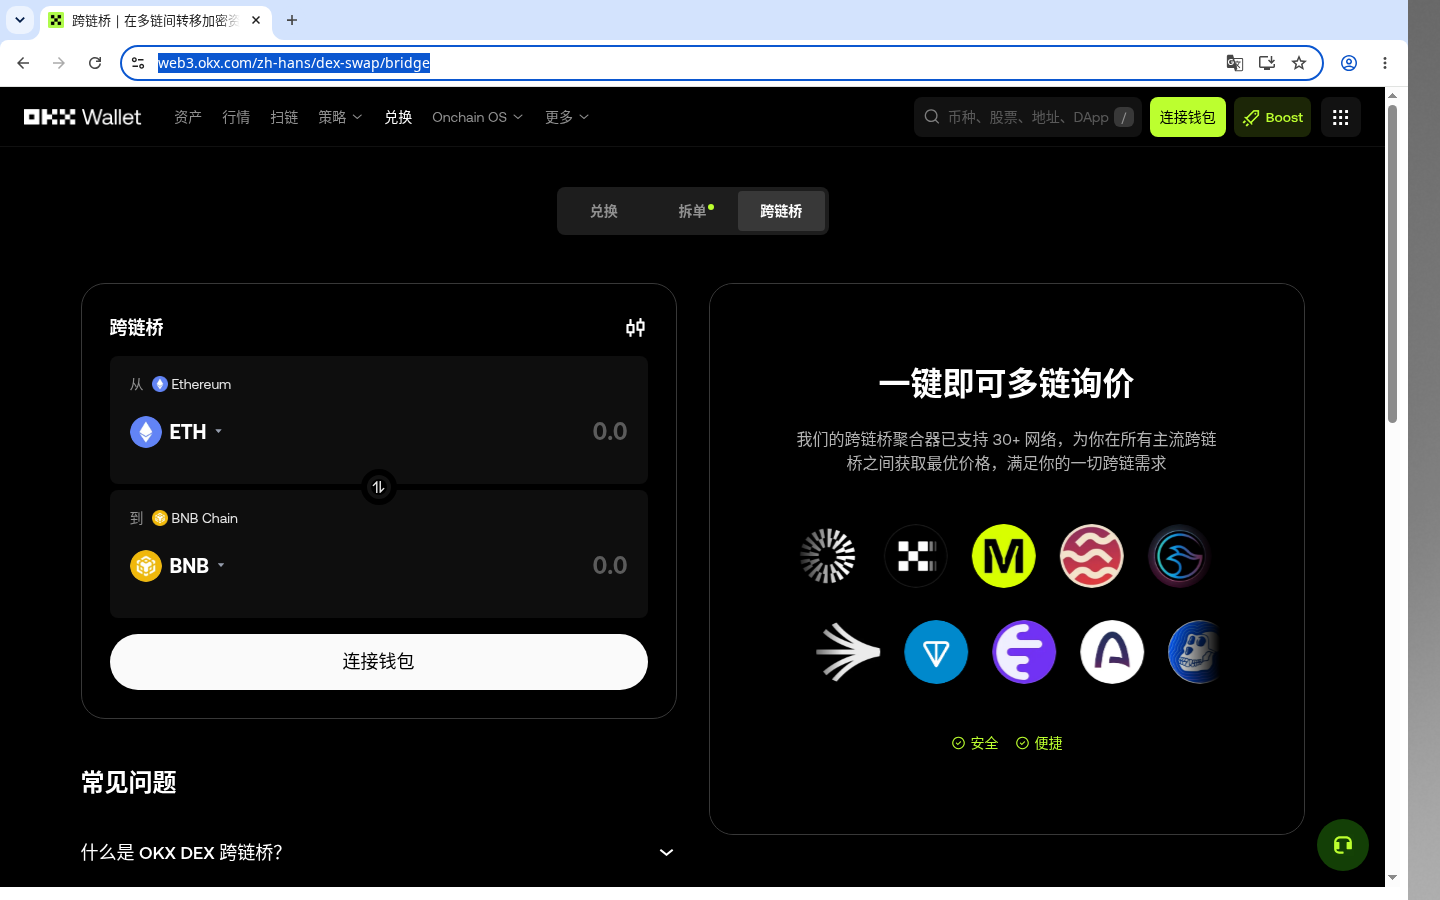Viewport: 1440px width, 900px height.
Task: Click the ETH amount input field
Action: tap(609, 432)
